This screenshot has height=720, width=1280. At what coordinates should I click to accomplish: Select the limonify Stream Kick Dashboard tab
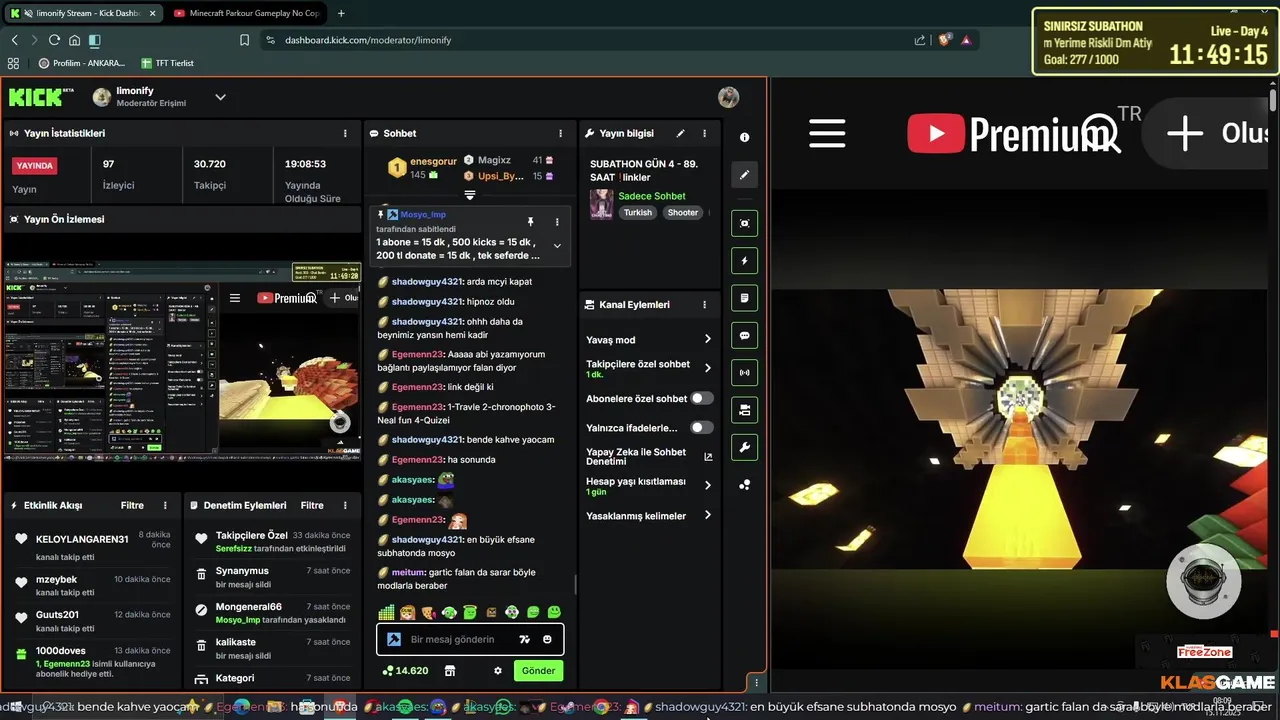coord(85,13)
